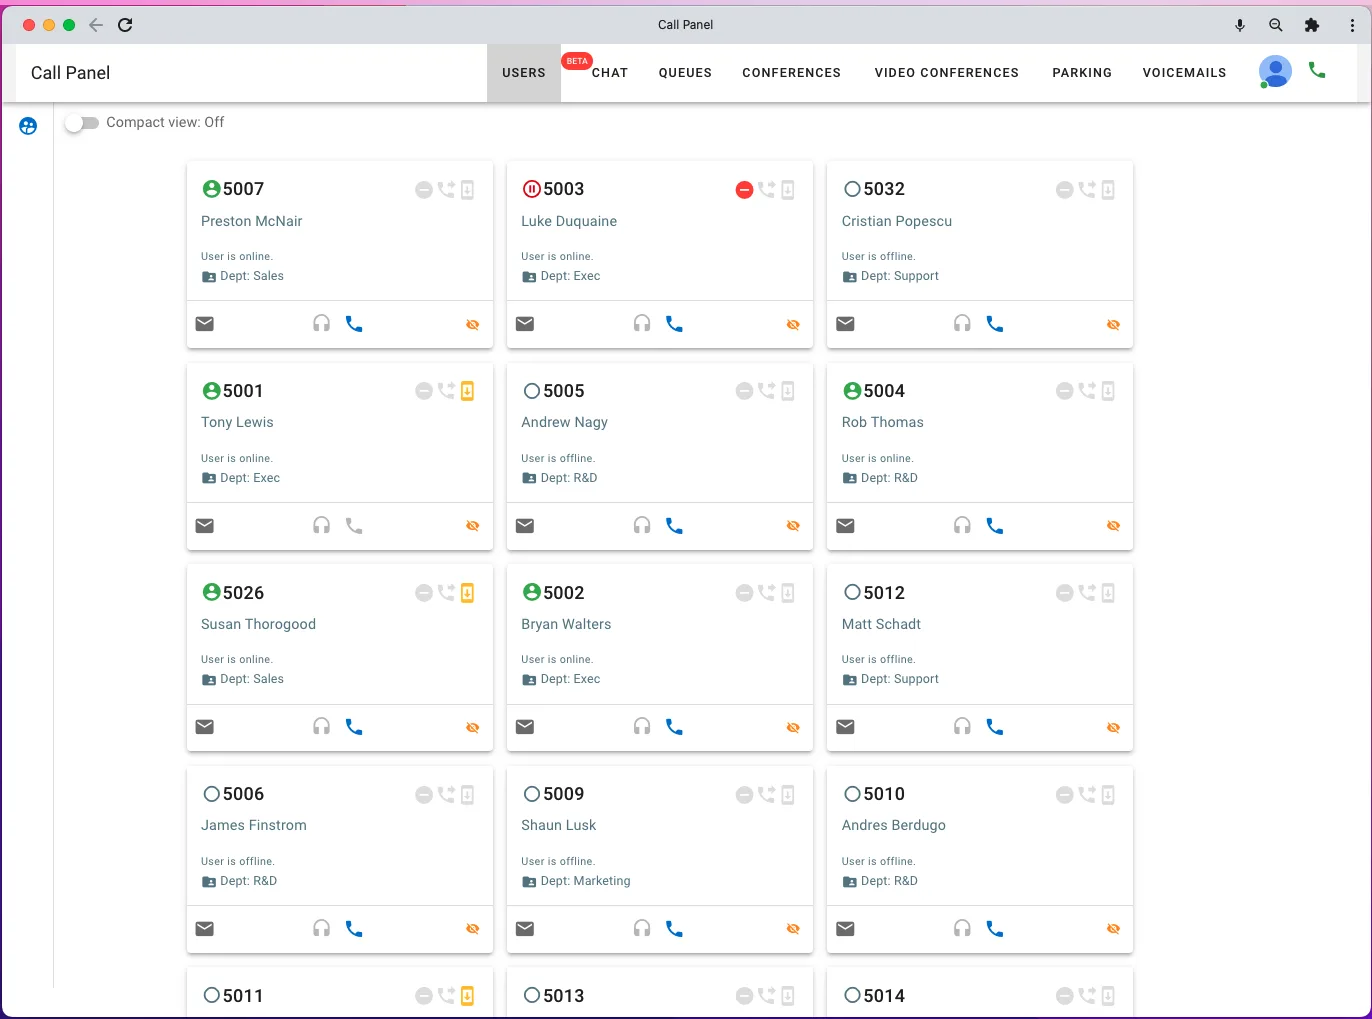Viewport: 1372px width, 1019px height.
Task: Click the name 'Susan Thorogood'
Action: coord(258,624)
